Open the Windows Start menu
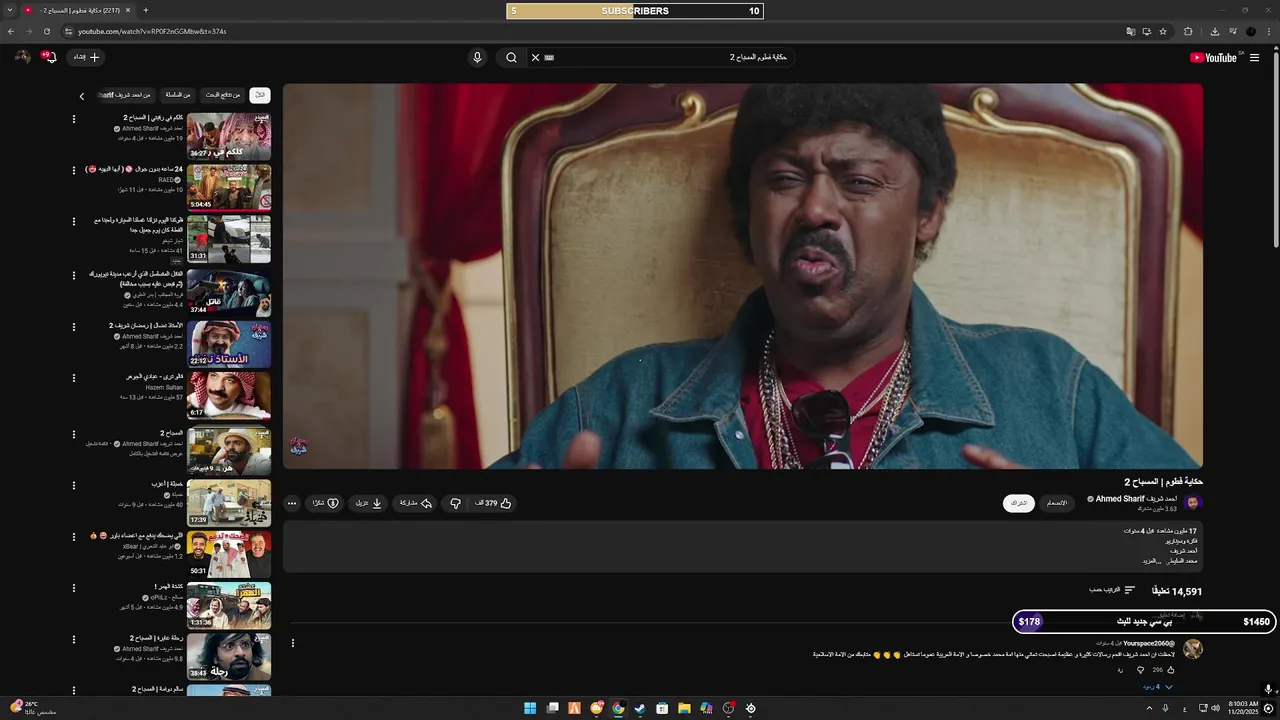Image resolution: width=1280 pixels, height=720 pixels. coord(530,708)
